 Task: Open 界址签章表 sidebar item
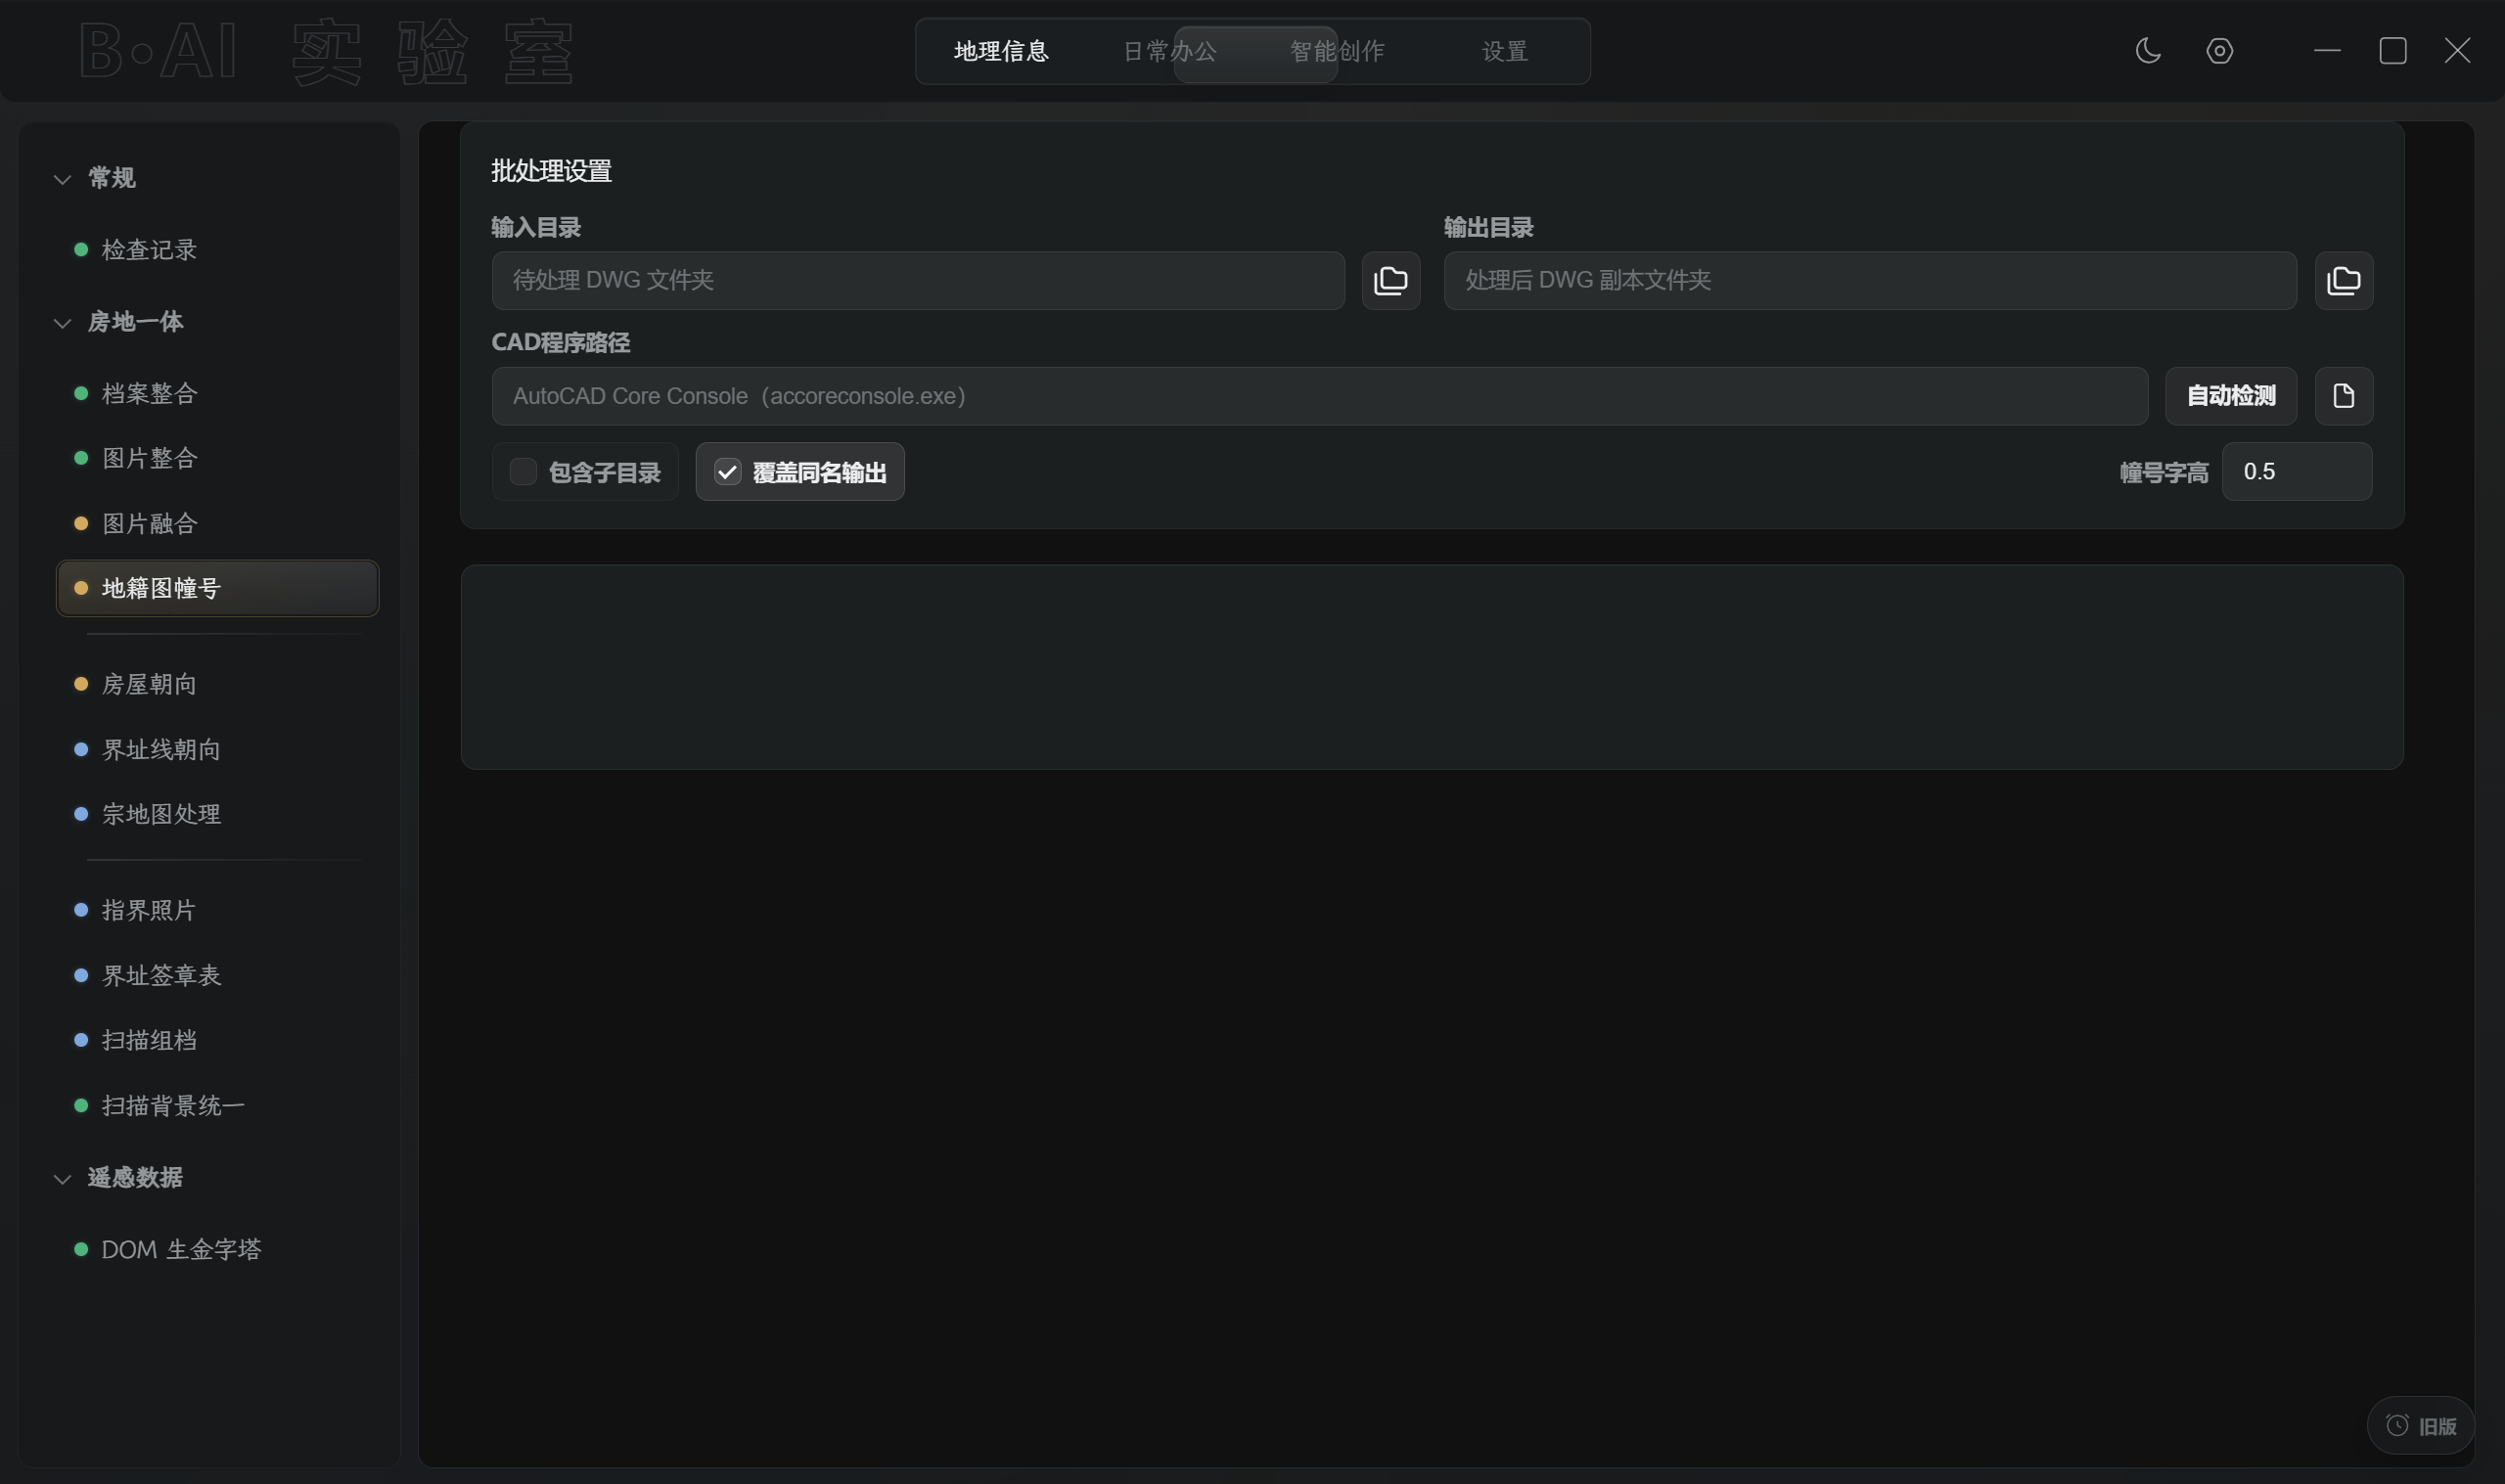[x=217, y=976]
